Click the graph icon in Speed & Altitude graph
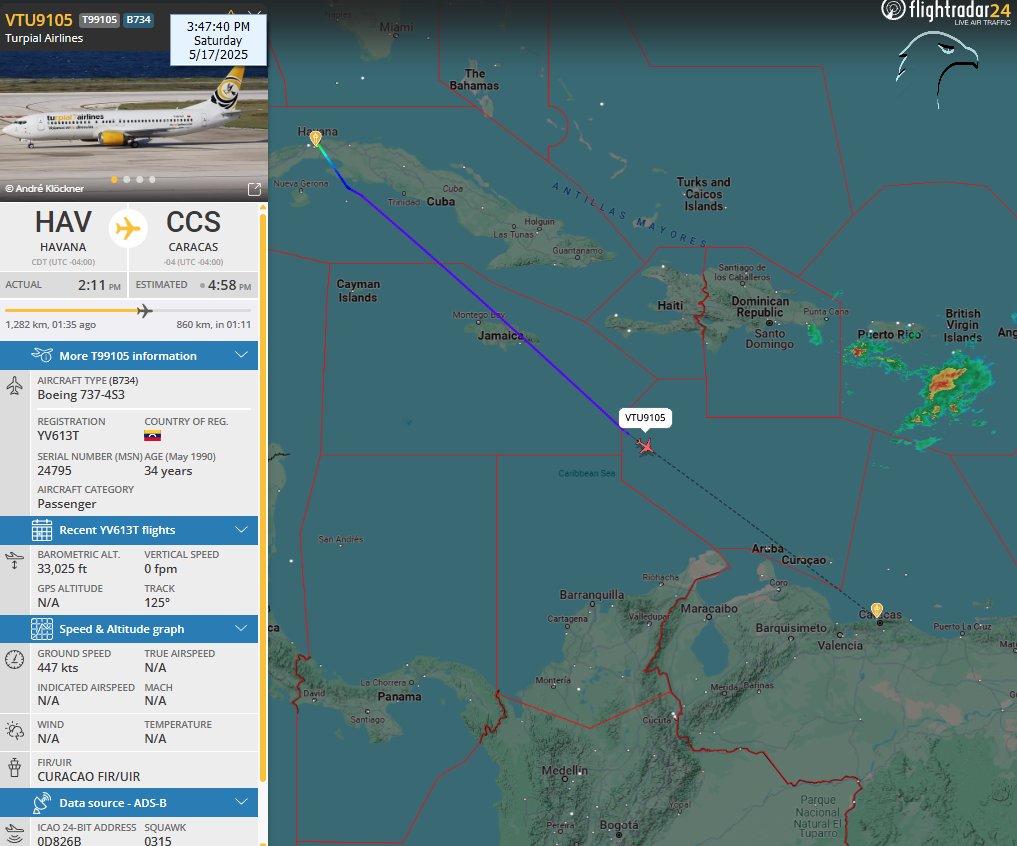 (x=42, y=629)
